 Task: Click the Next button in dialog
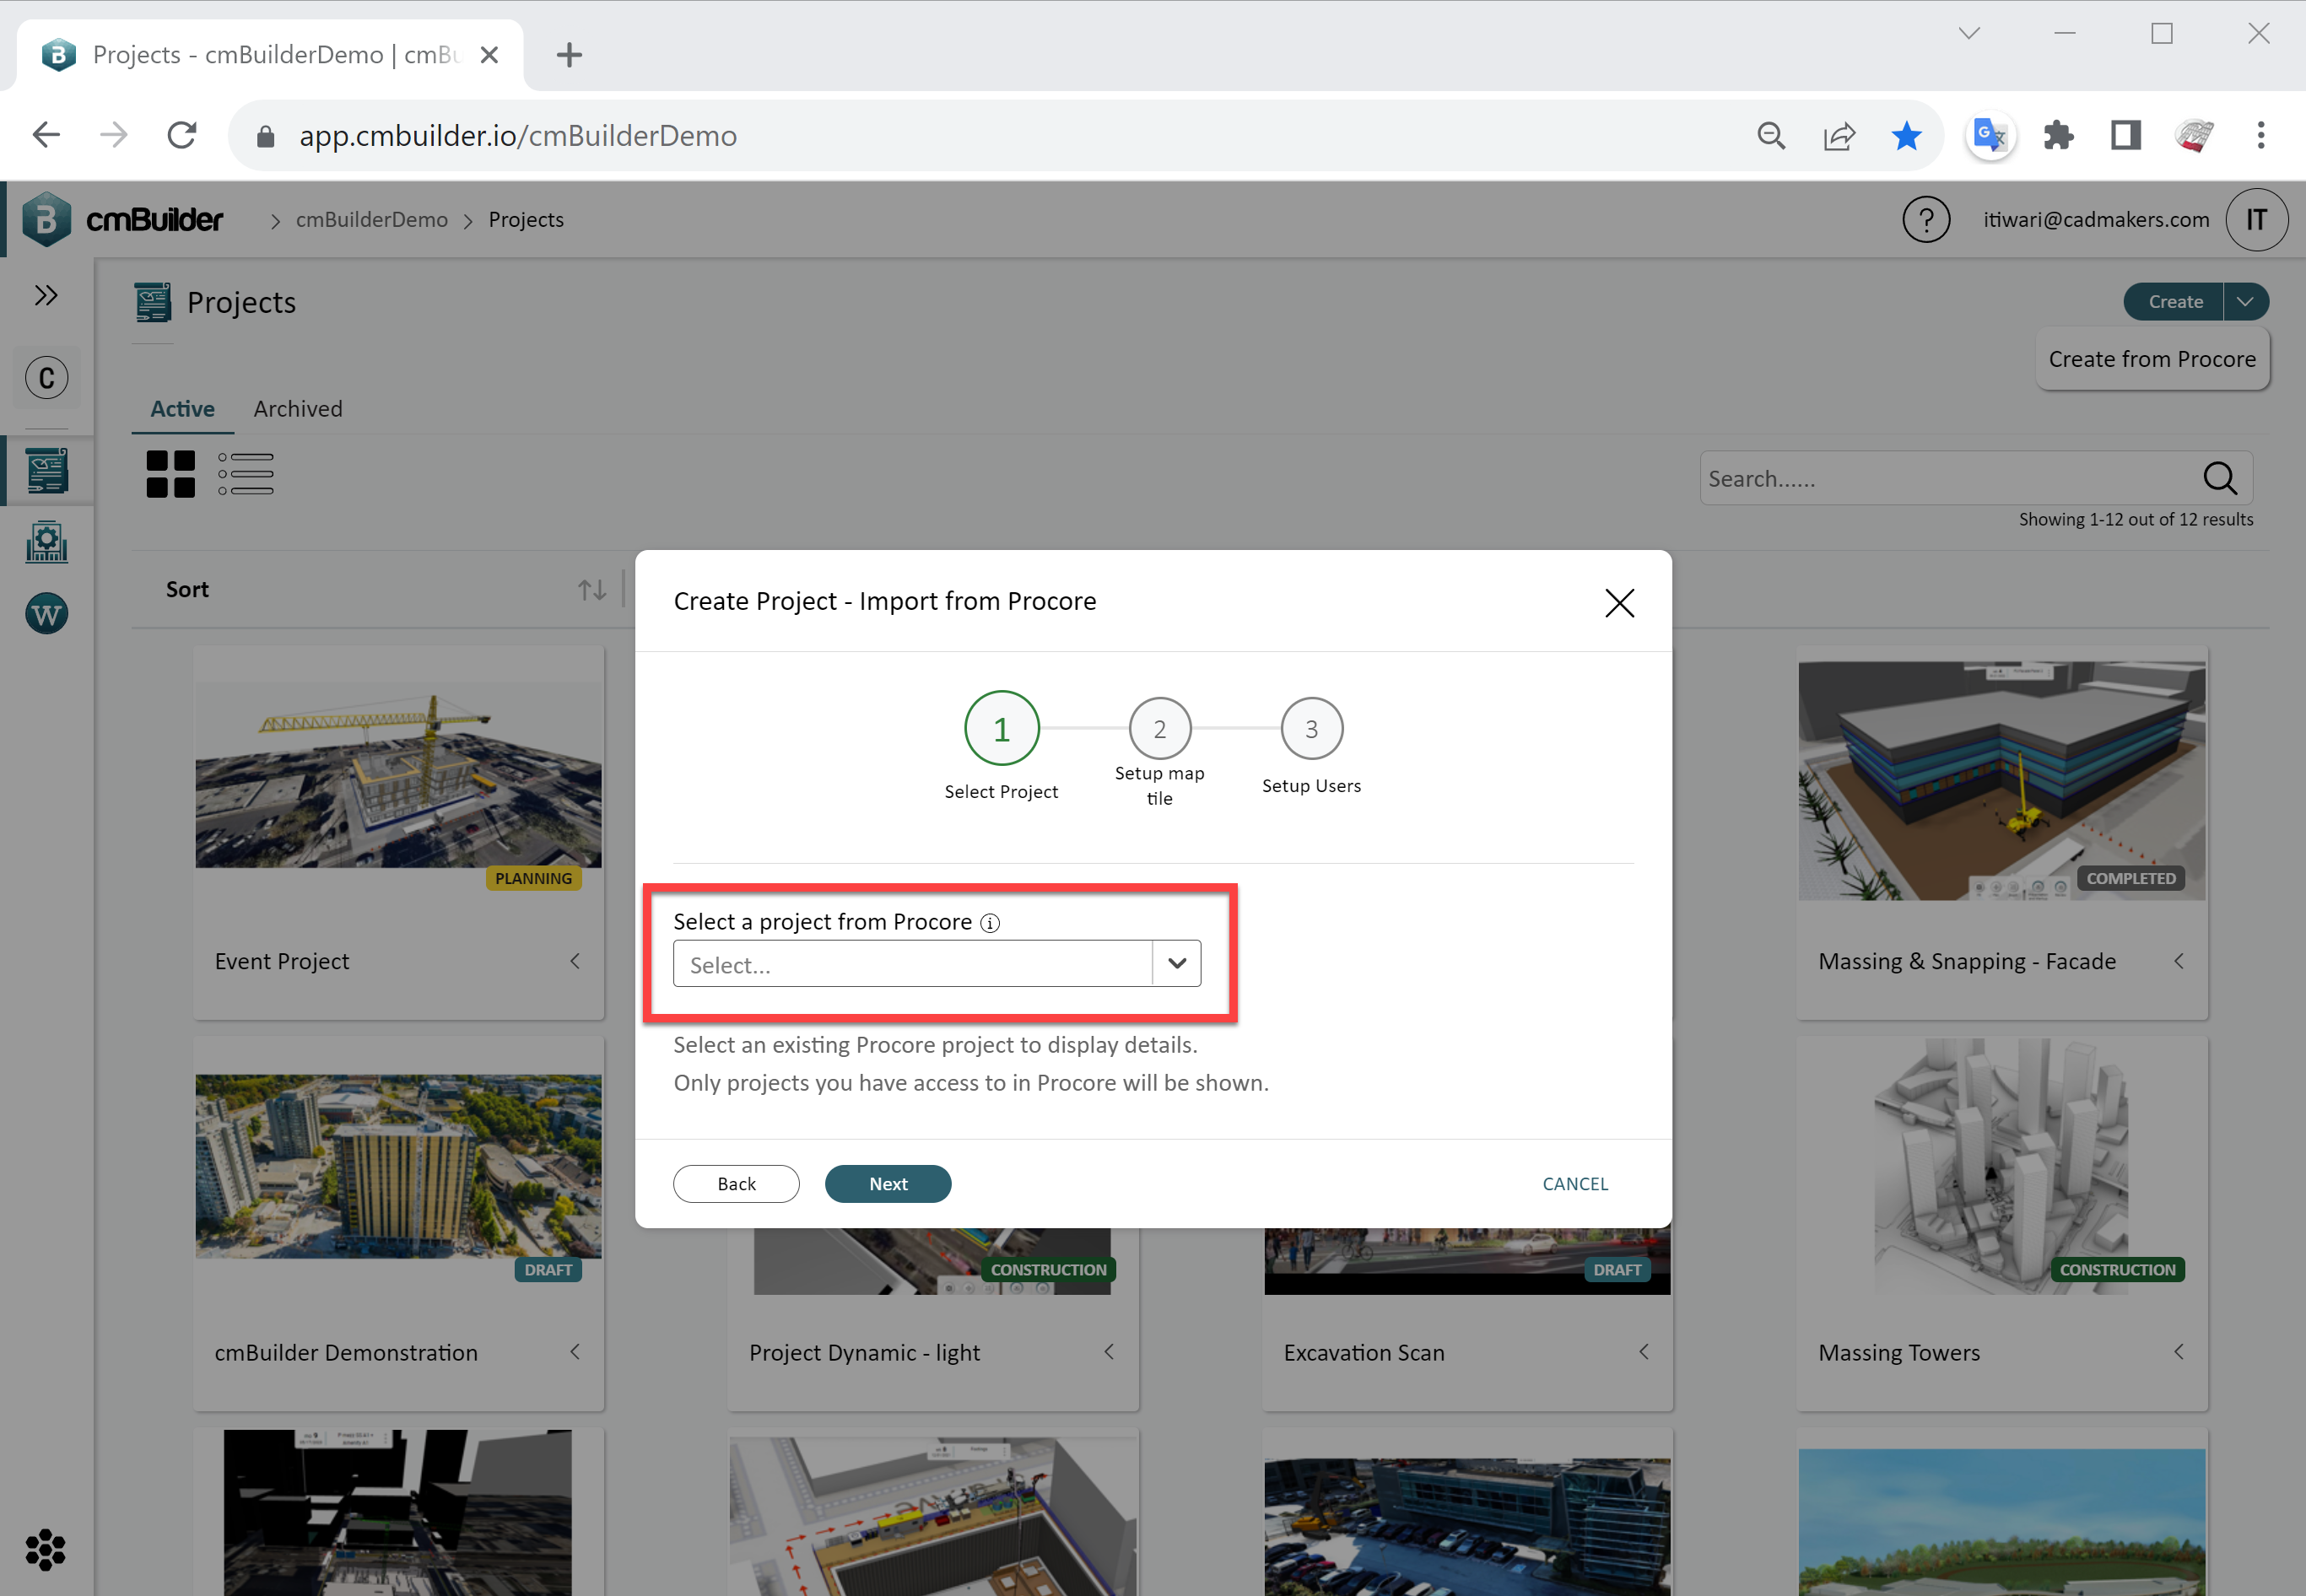click(x=887, y=1183)
